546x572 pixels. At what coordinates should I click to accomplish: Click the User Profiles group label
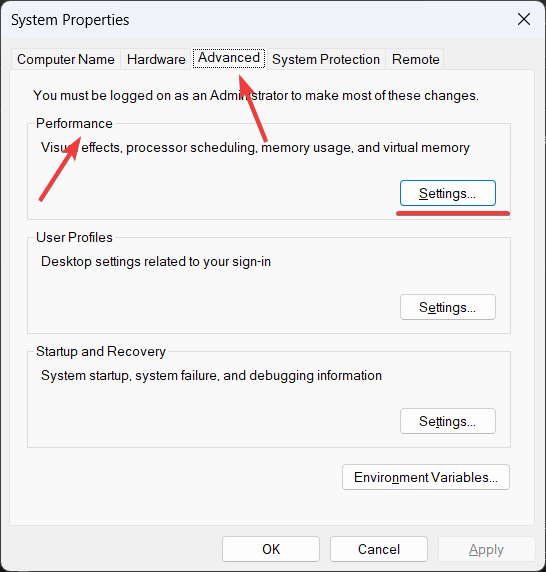click(x=74, y=237)
